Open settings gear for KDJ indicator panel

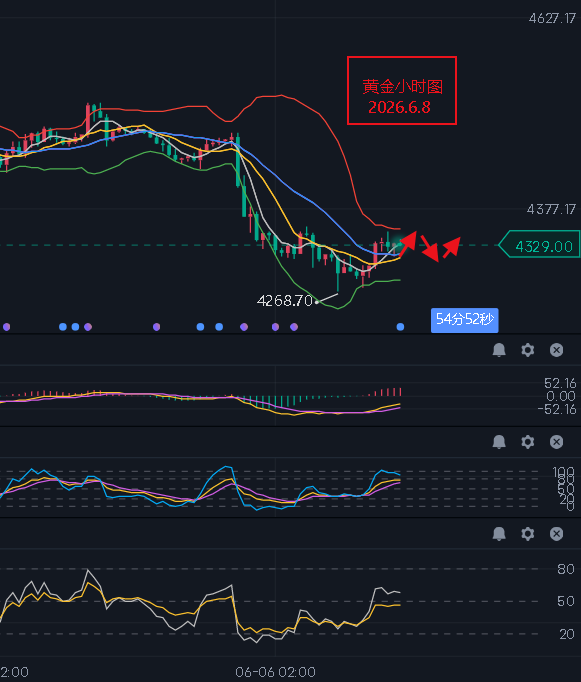(x=528, y=441)
